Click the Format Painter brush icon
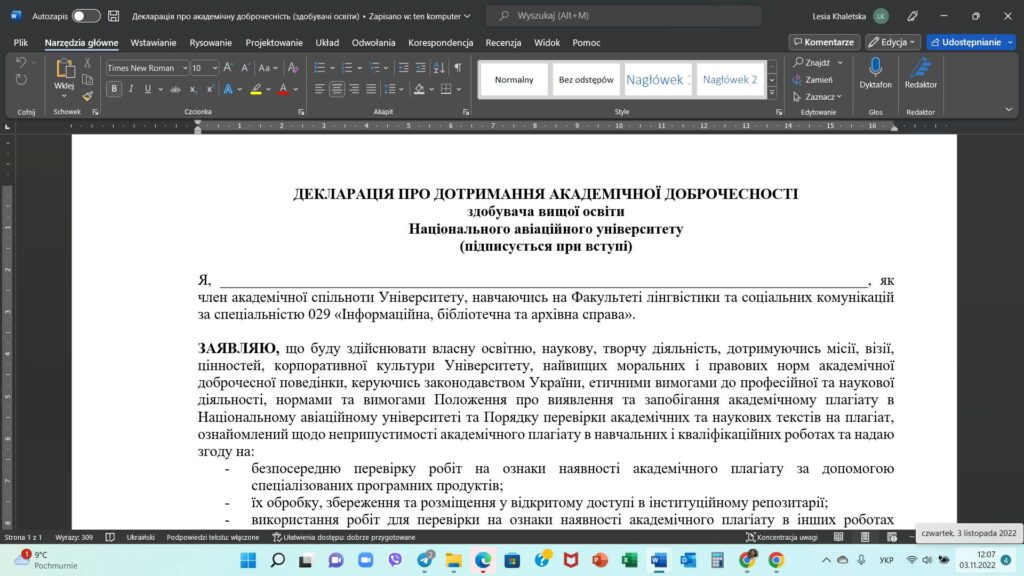 (88, 97)
